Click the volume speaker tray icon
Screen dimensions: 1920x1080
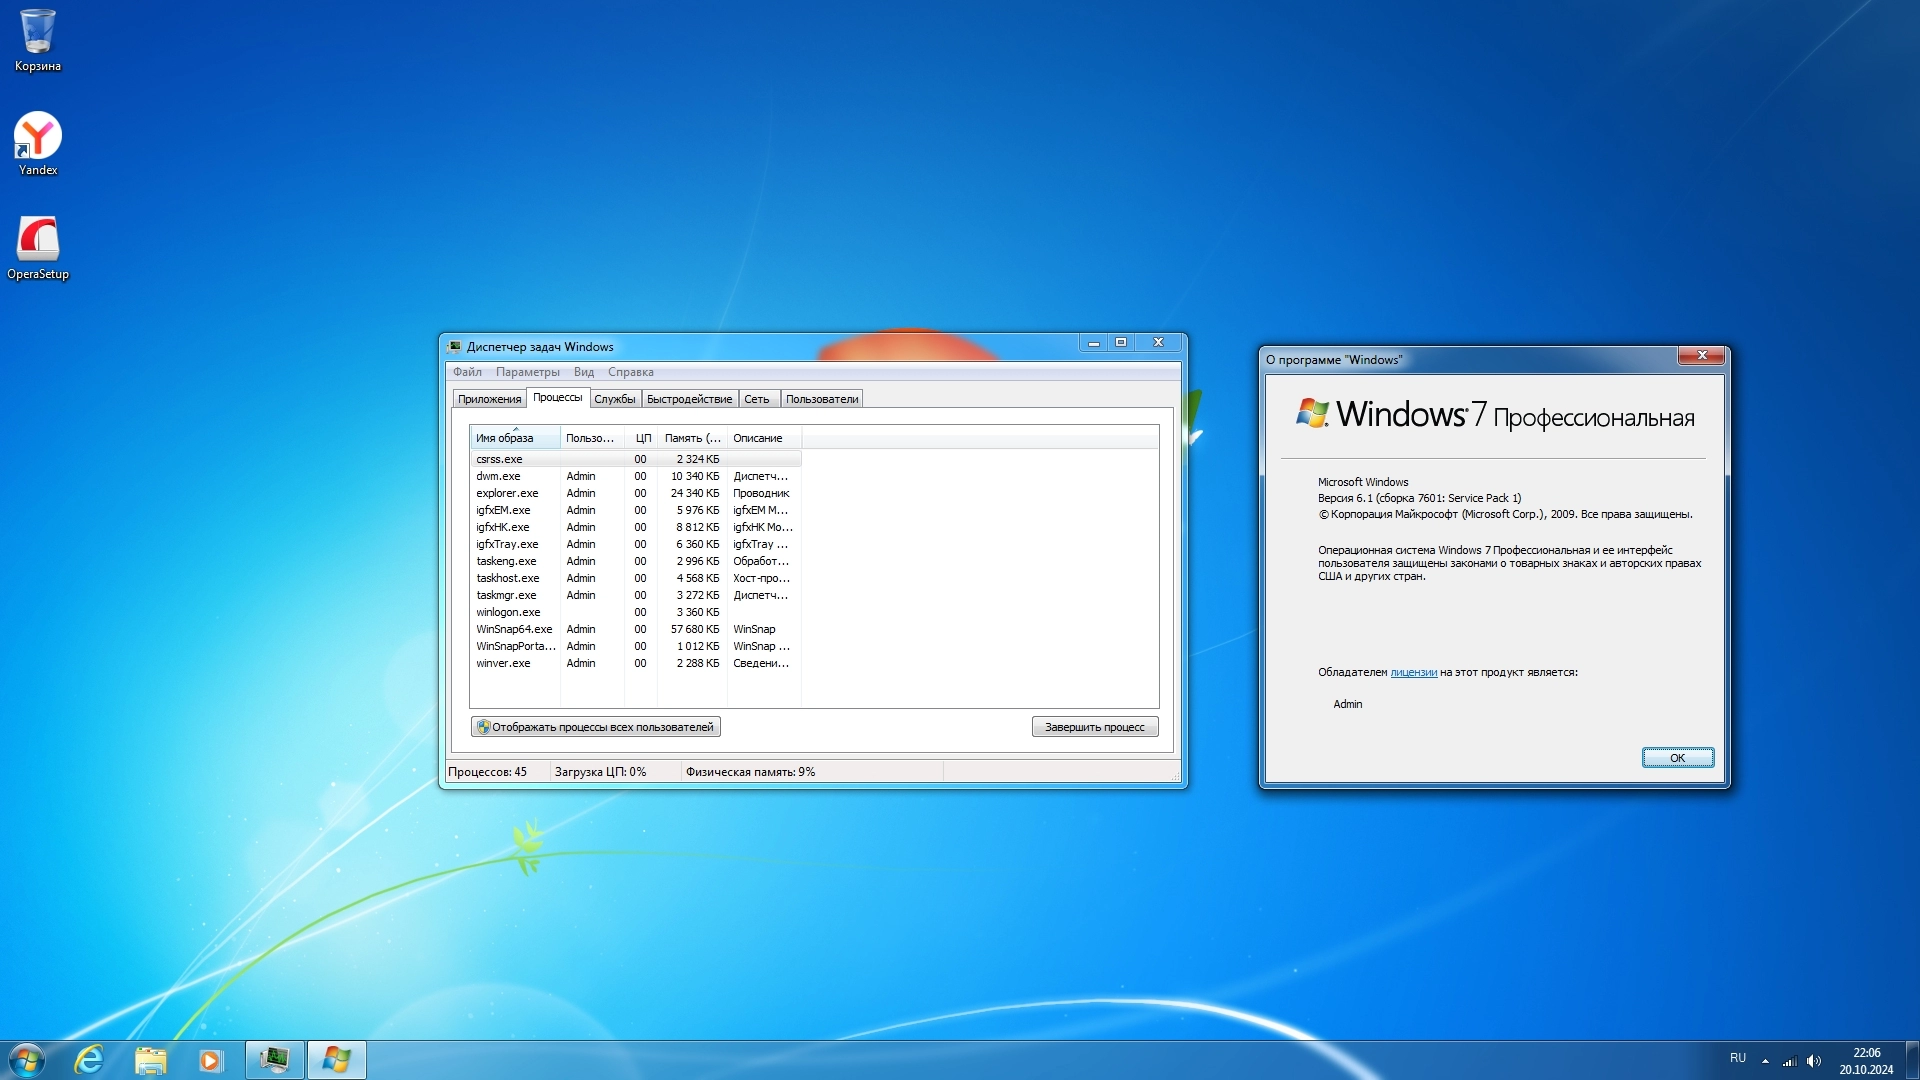(1814, 1061)
